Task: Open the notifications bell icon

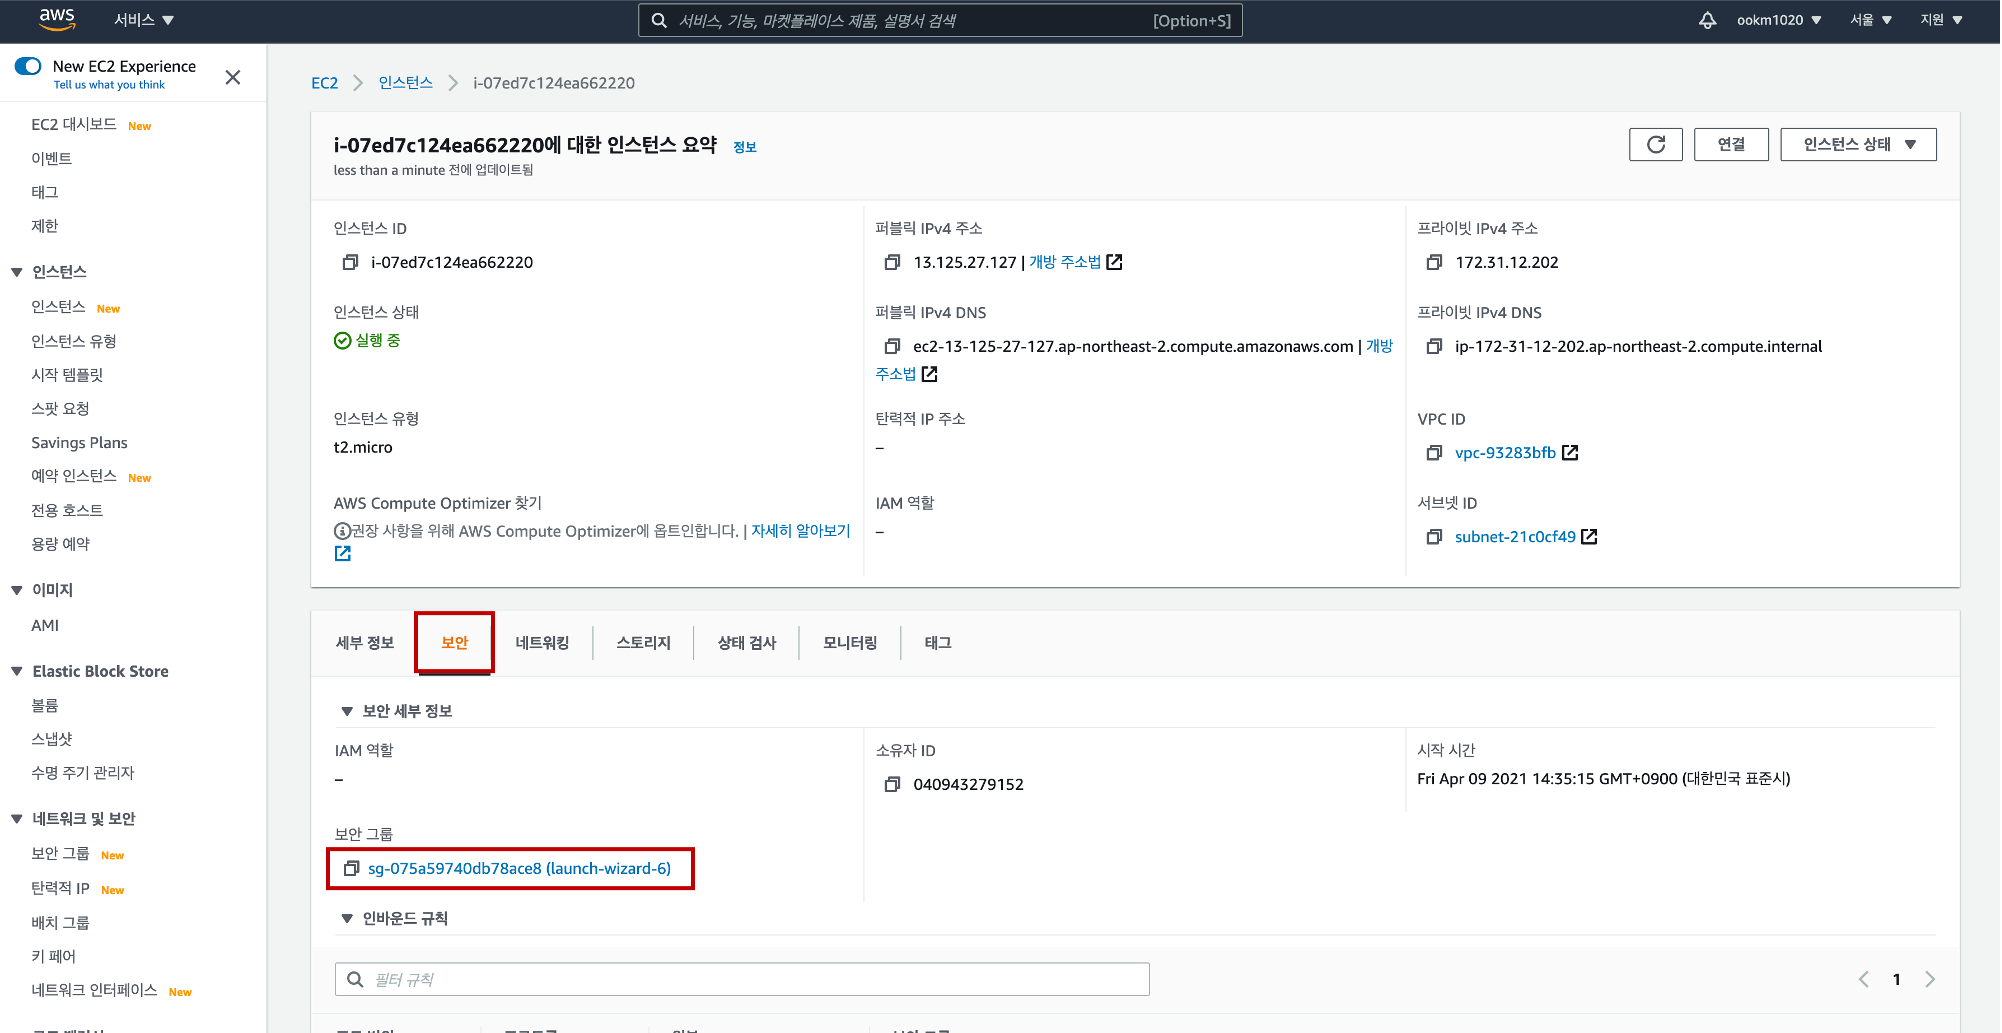Action: coord(1707,20)
